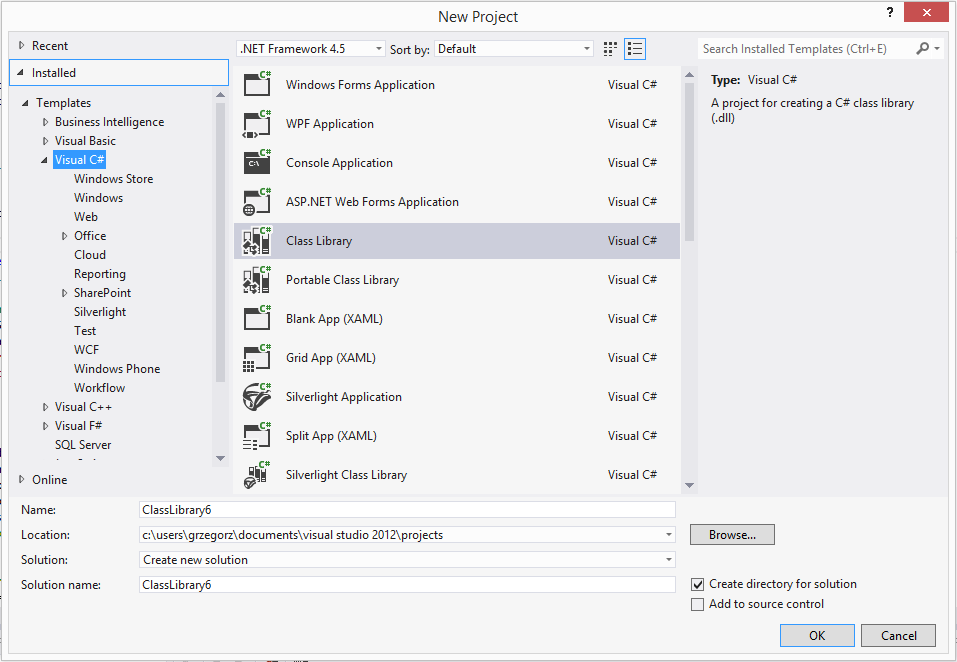Collapse the Visual C# node
The image size is (957, 662).
(x=44, y=160)
